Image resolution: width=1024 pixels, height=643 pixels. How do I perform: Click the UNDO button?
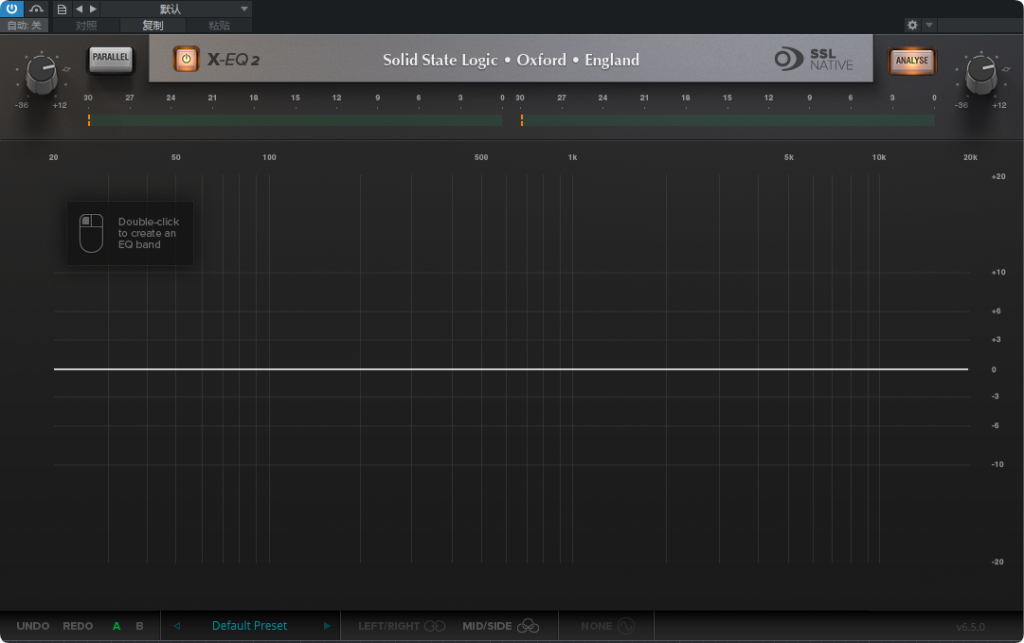tap(33, 626)
